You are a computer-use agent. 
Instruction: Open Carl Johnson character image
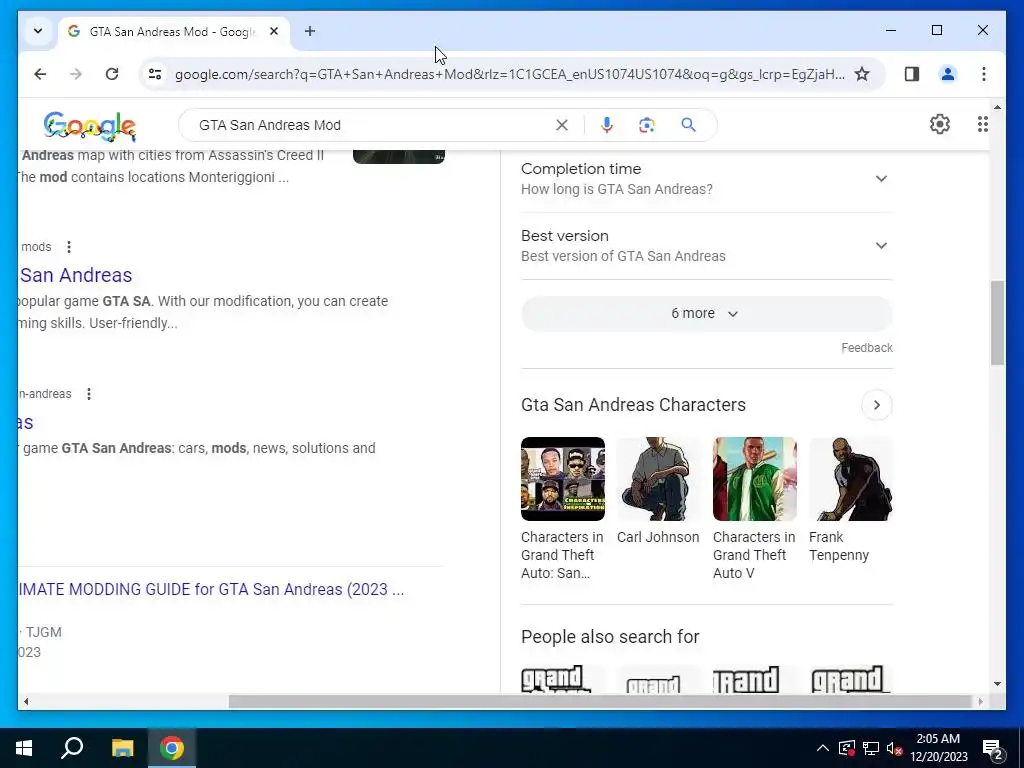(658, 479)
